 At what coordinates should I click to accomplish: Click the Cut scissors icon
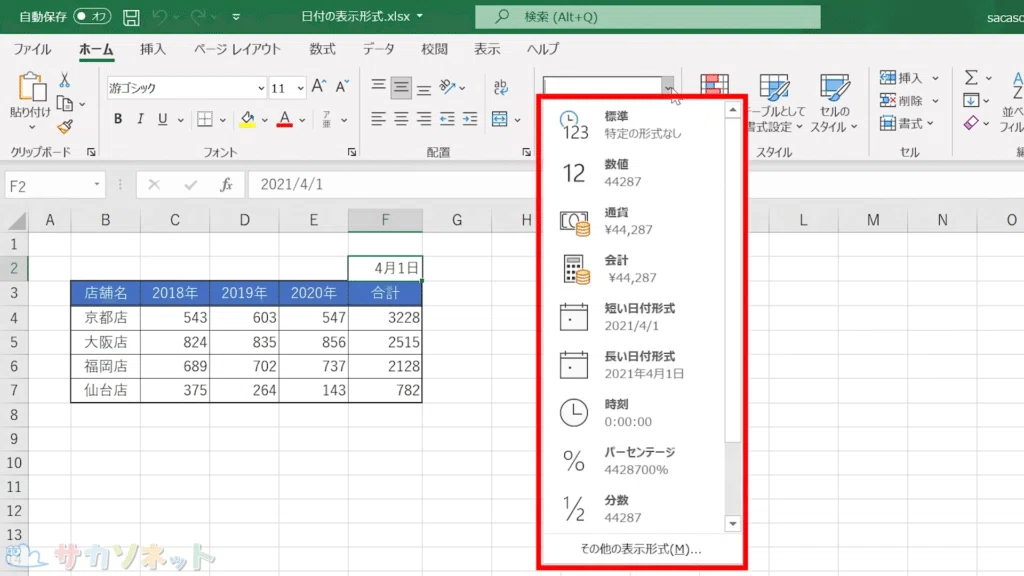click(64, 80)
